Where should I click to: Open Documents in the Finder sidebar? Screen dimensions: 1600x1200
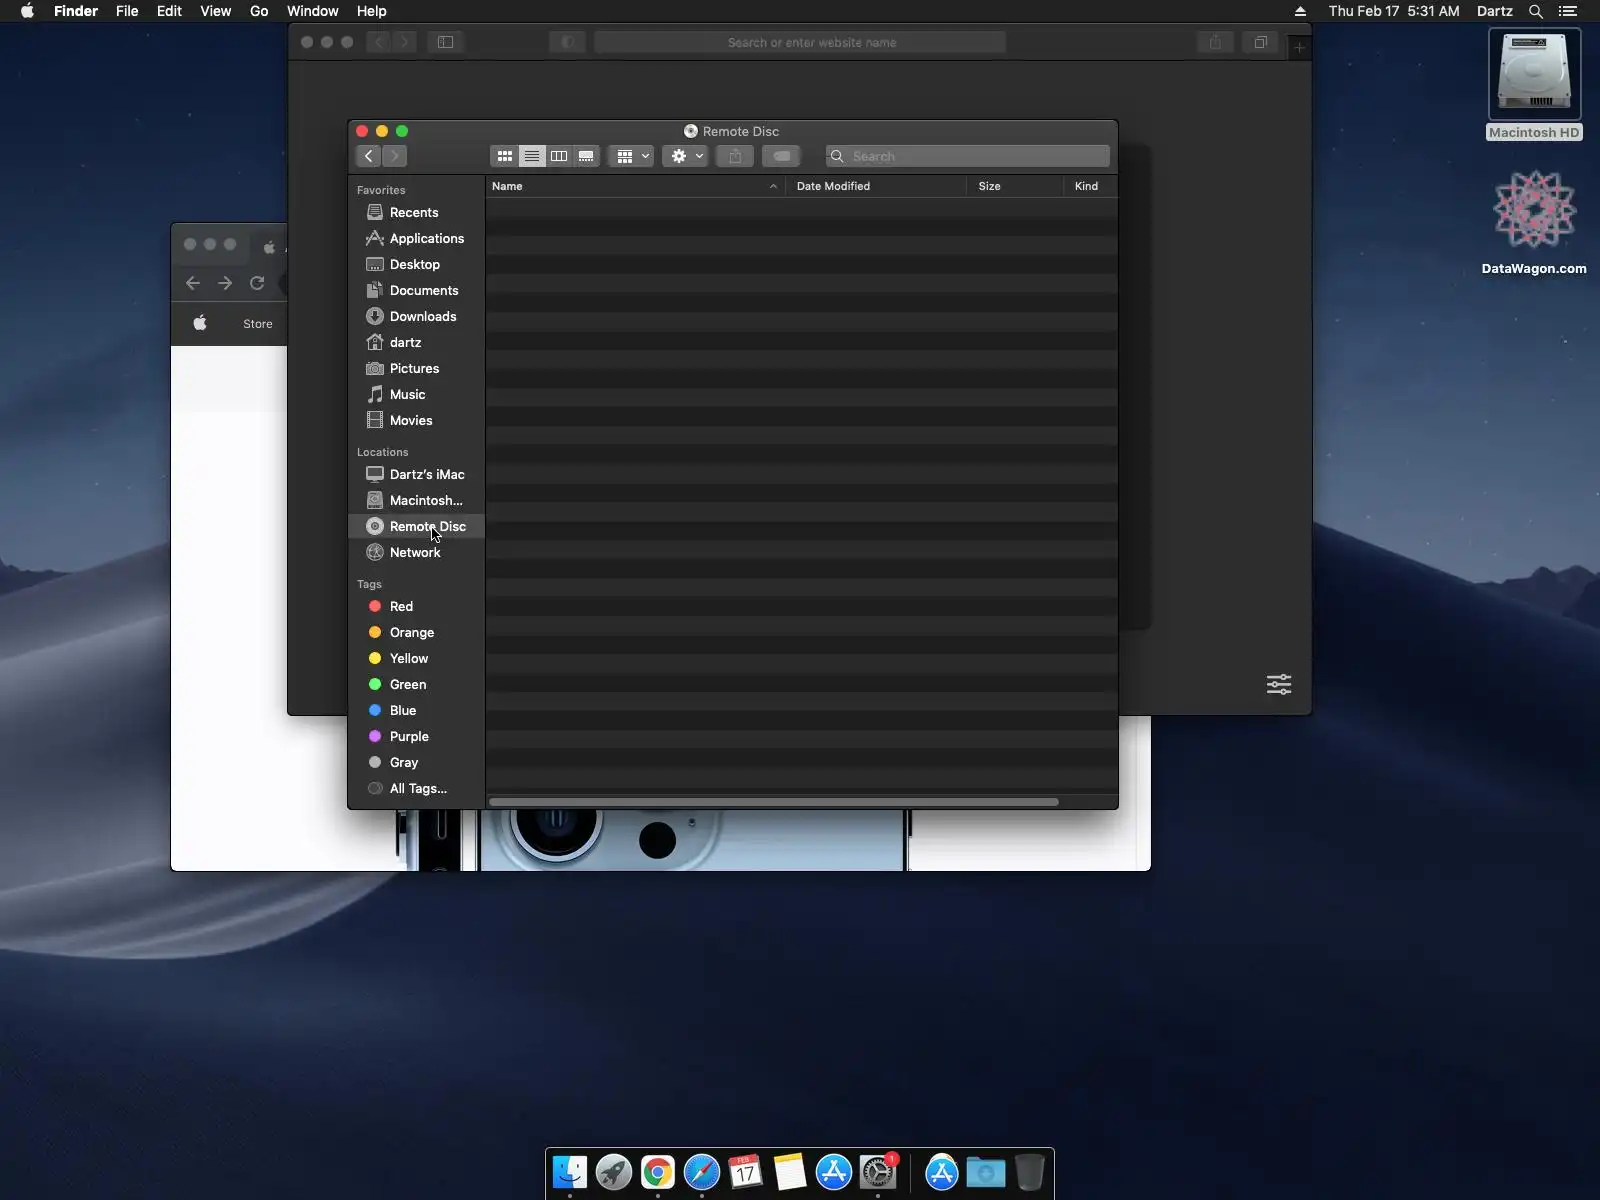pyautogui.click(x=416, y=290)
